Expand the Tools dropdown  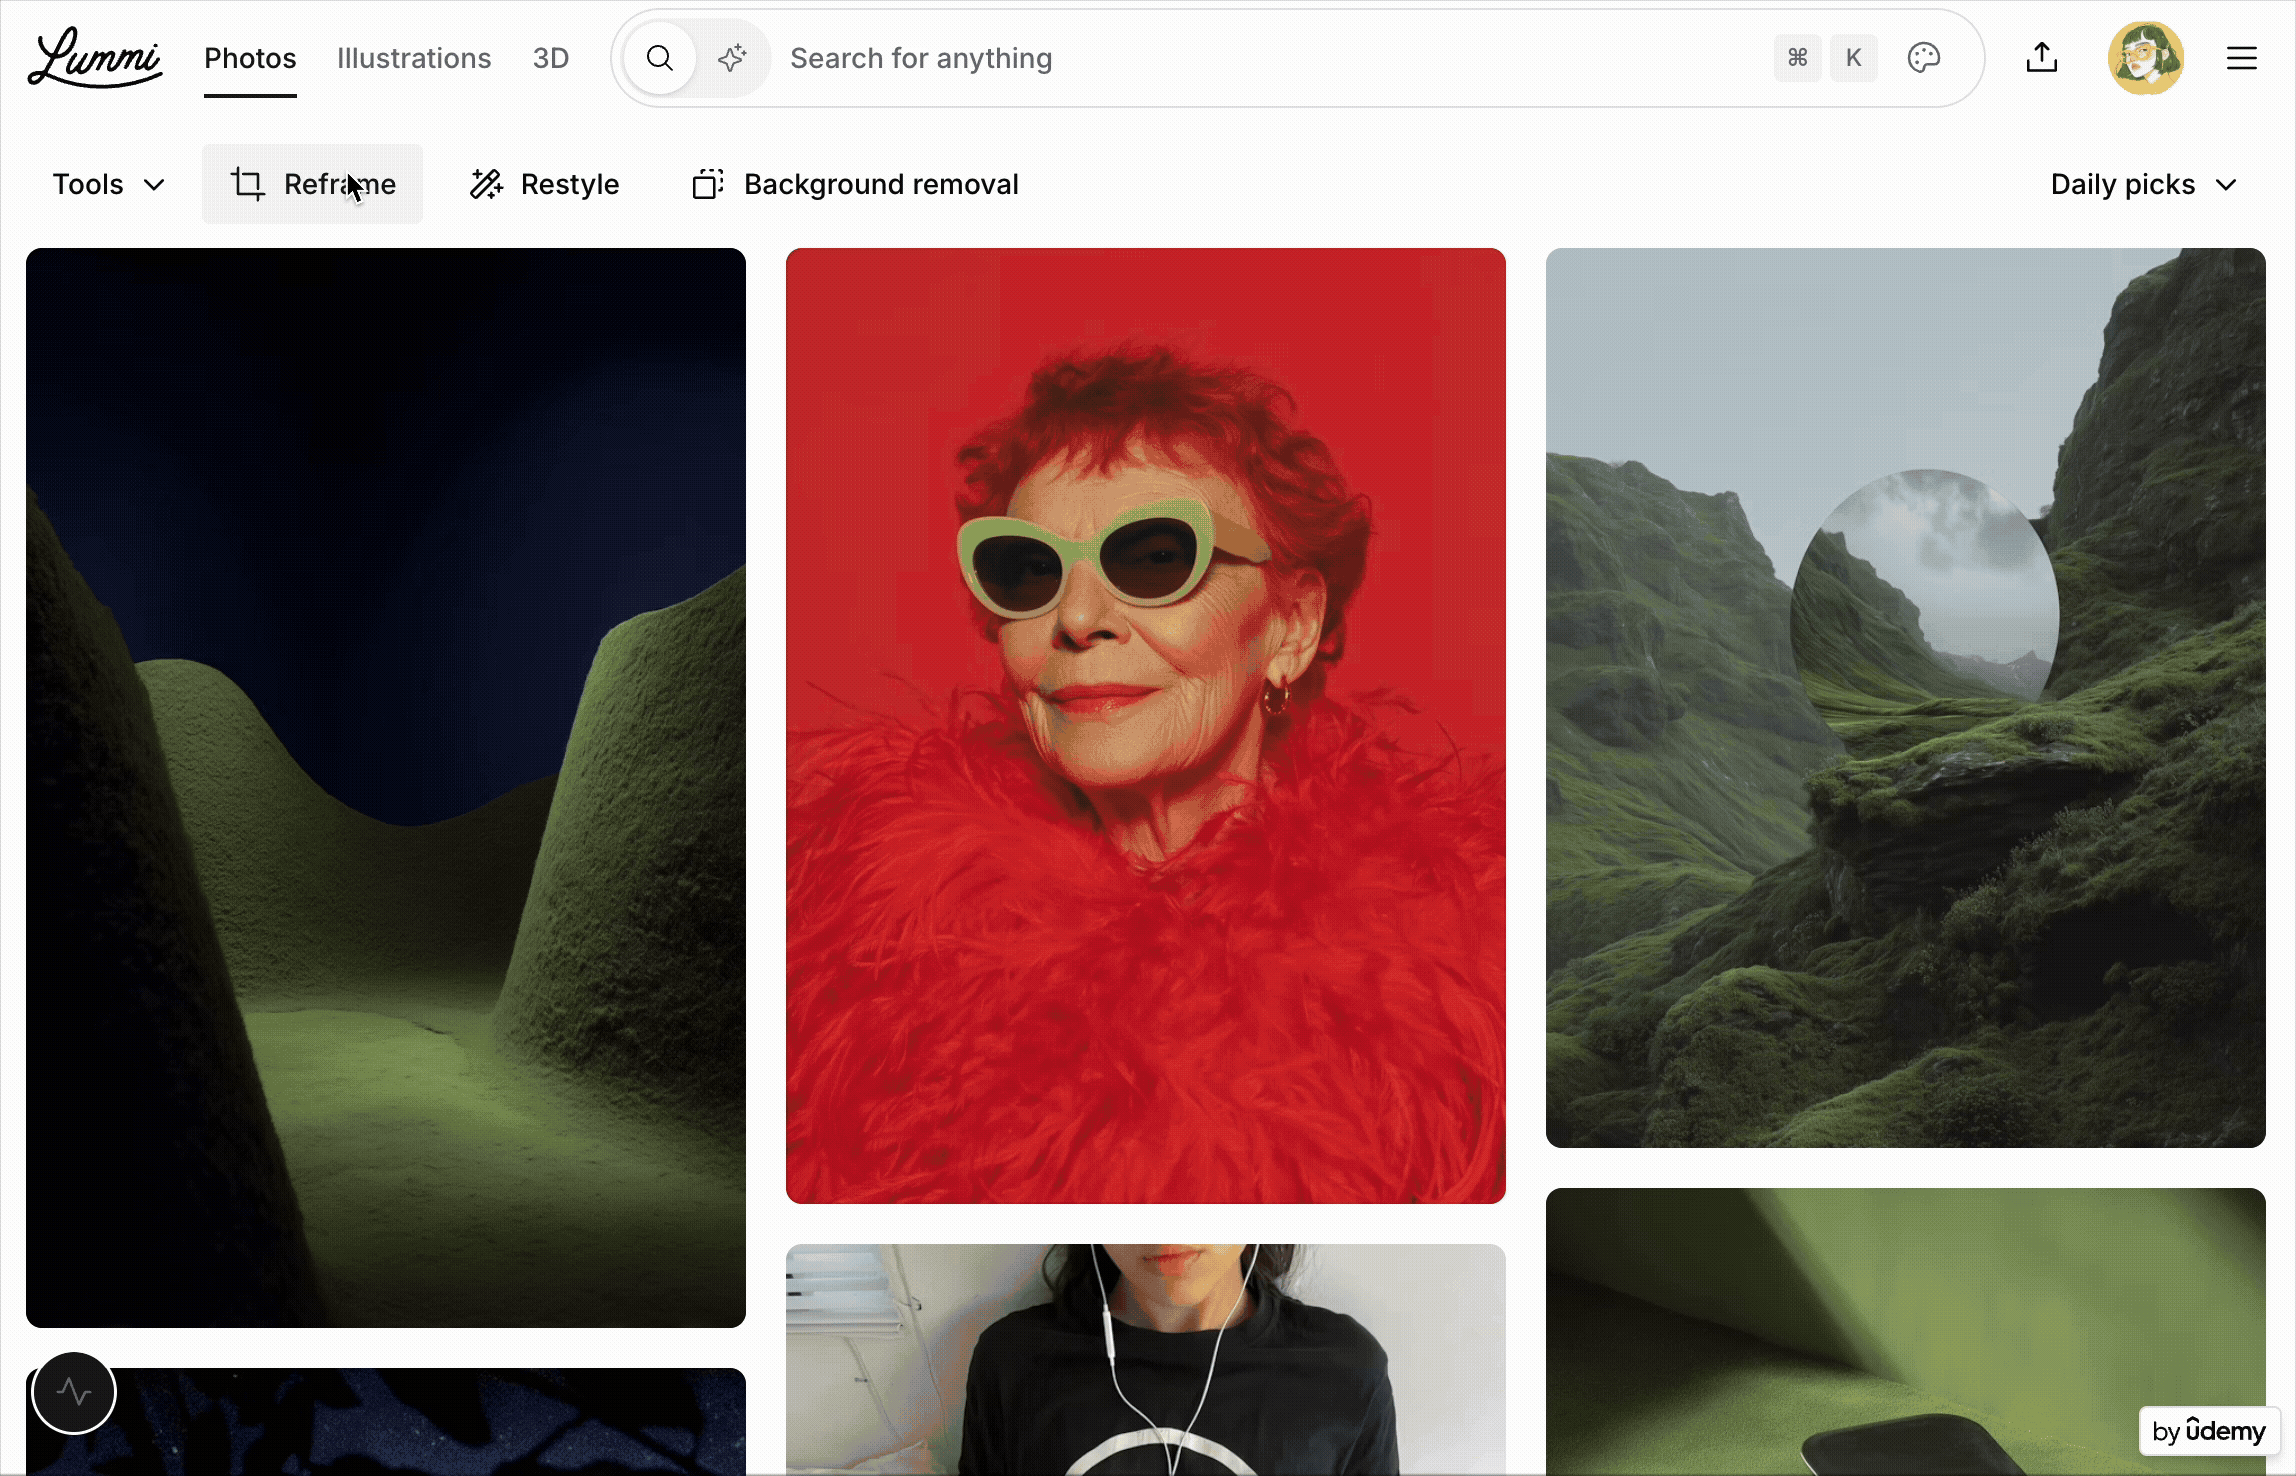coord(108,184)
